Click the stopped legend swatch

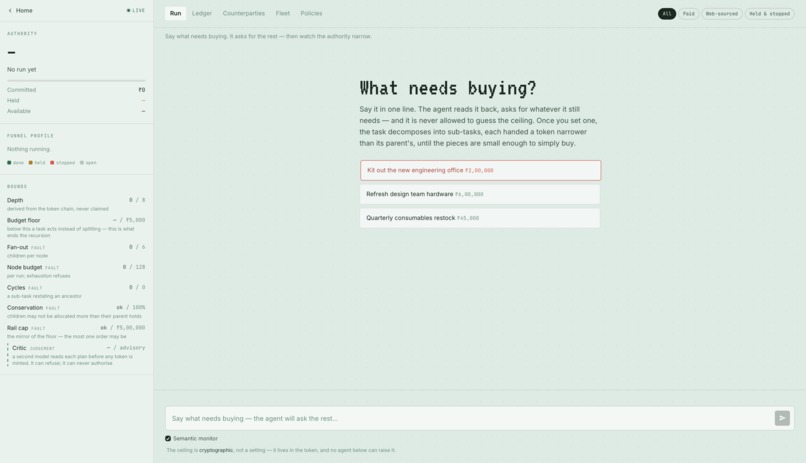(x=52, y=162)
